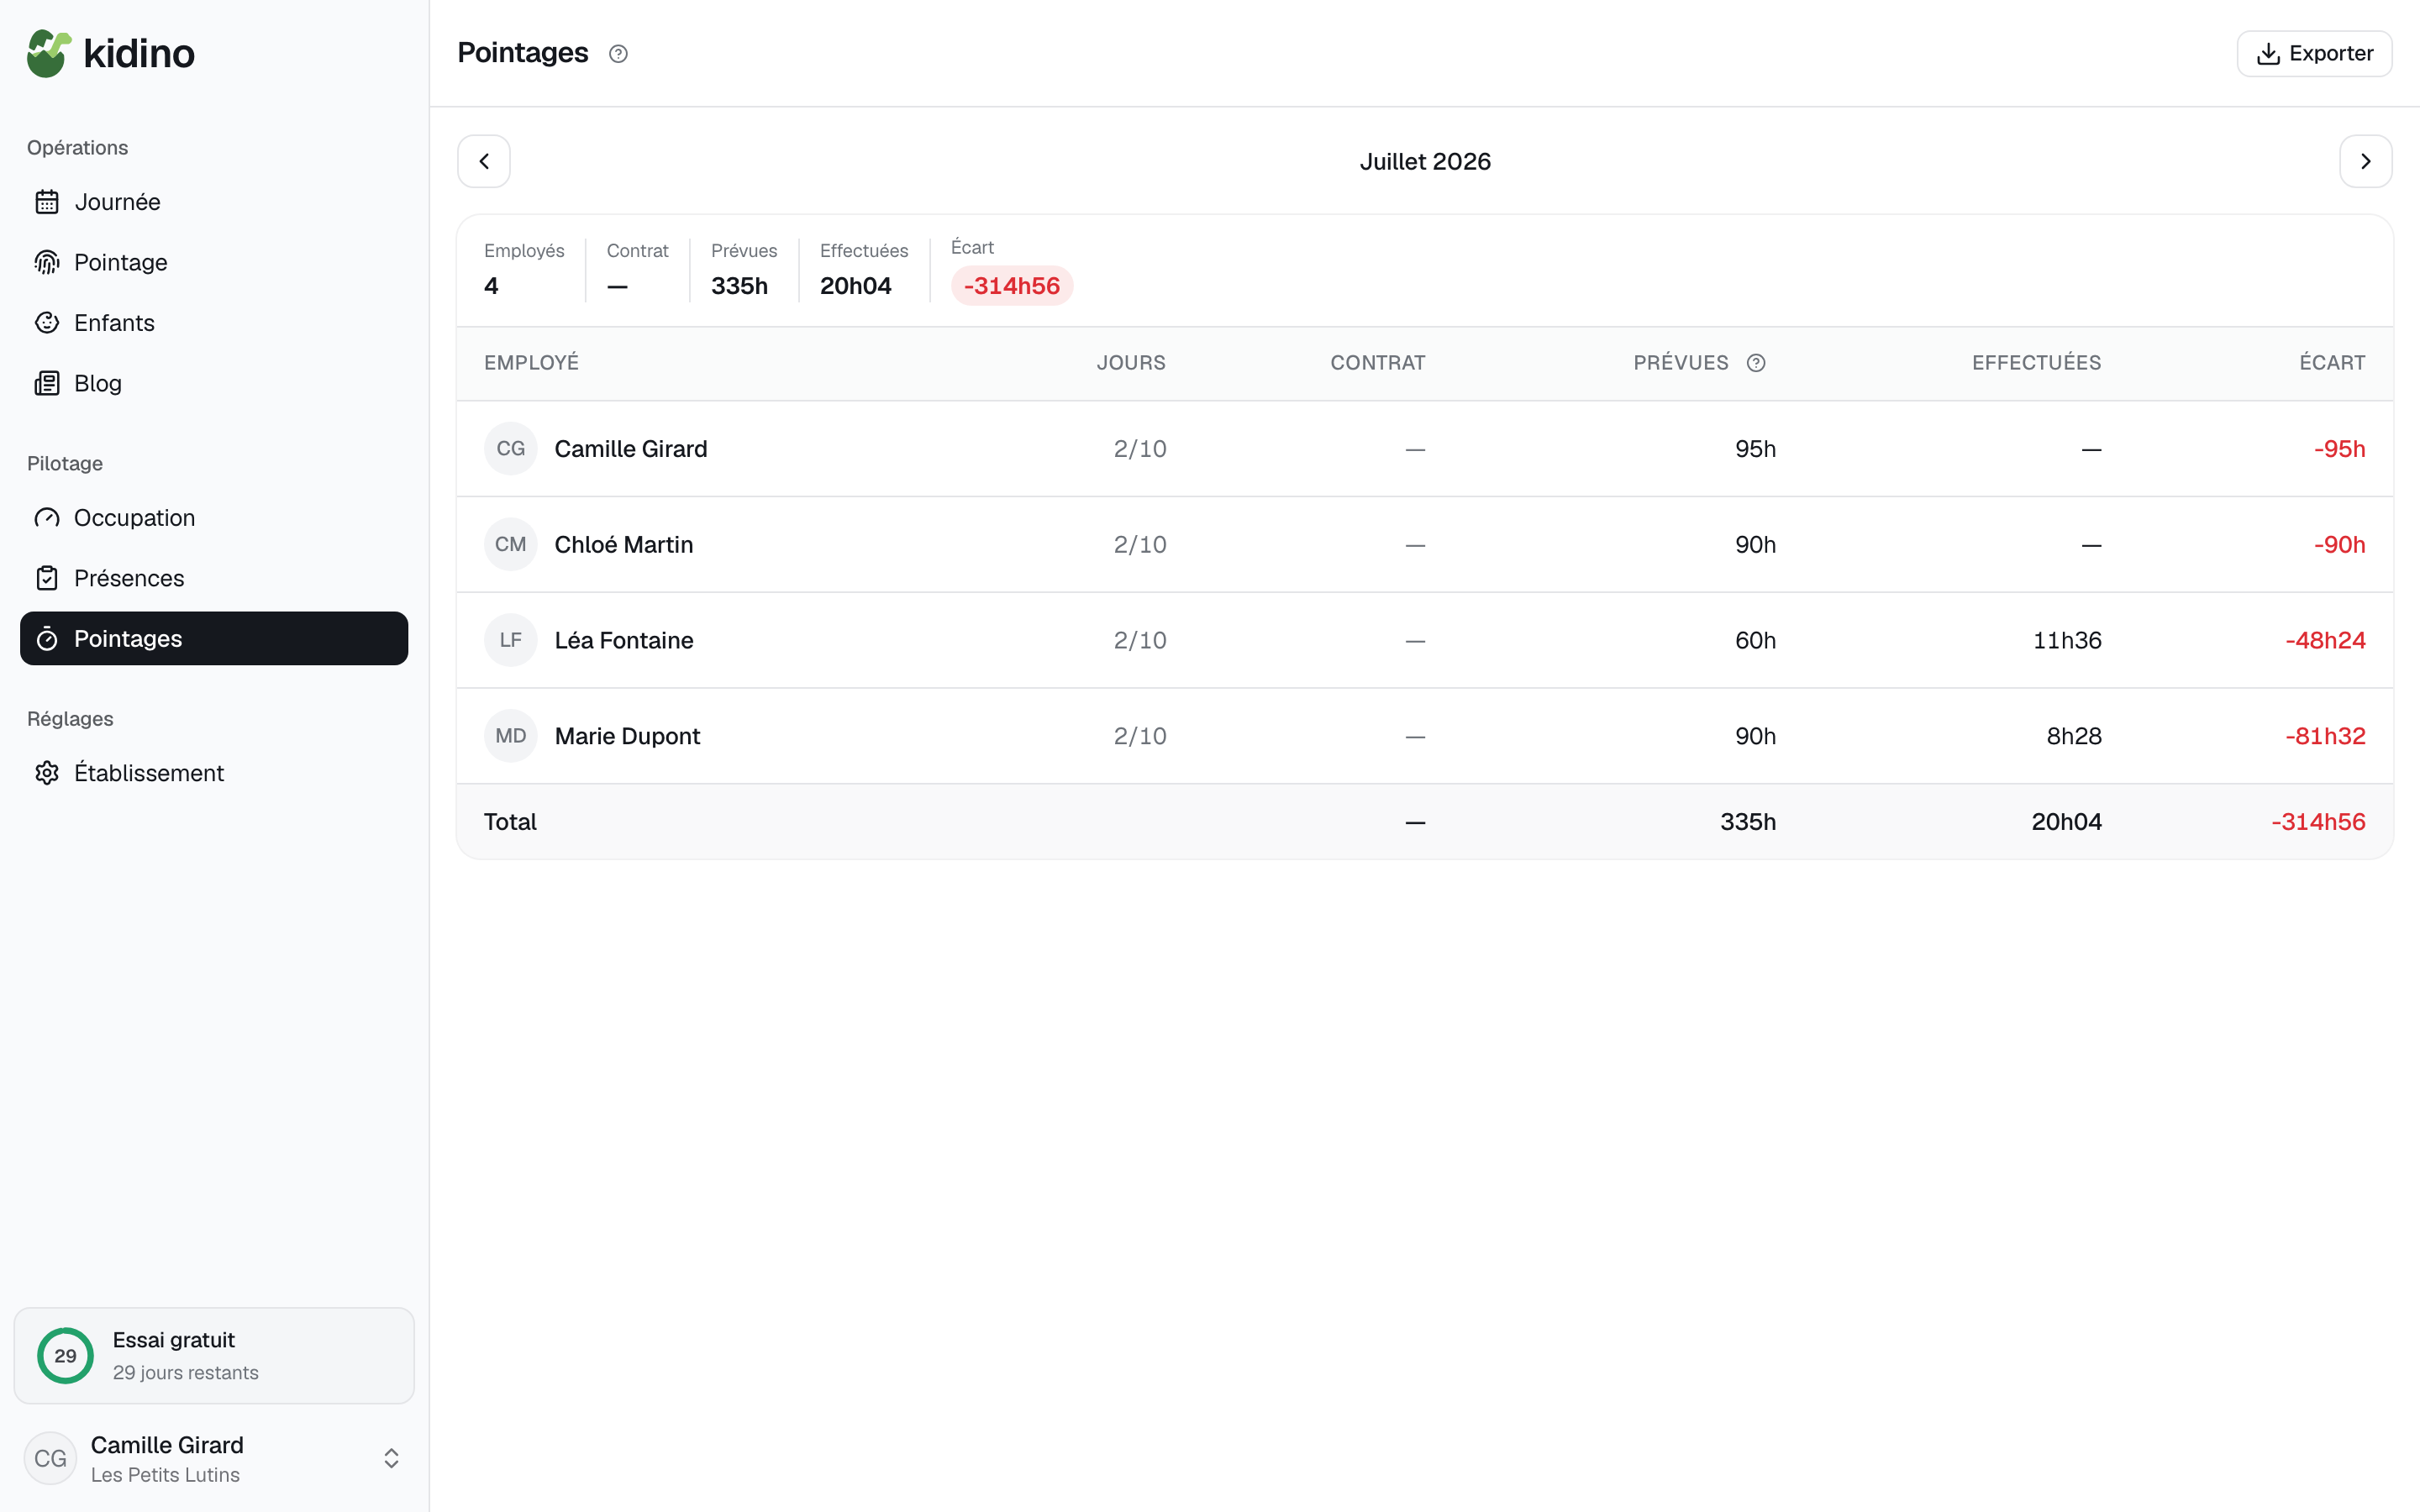Click the CG avatar of Camille Girard row
Viewport: 2420px width, 1512px height.
pyautogui.click(x=511, y=449)
